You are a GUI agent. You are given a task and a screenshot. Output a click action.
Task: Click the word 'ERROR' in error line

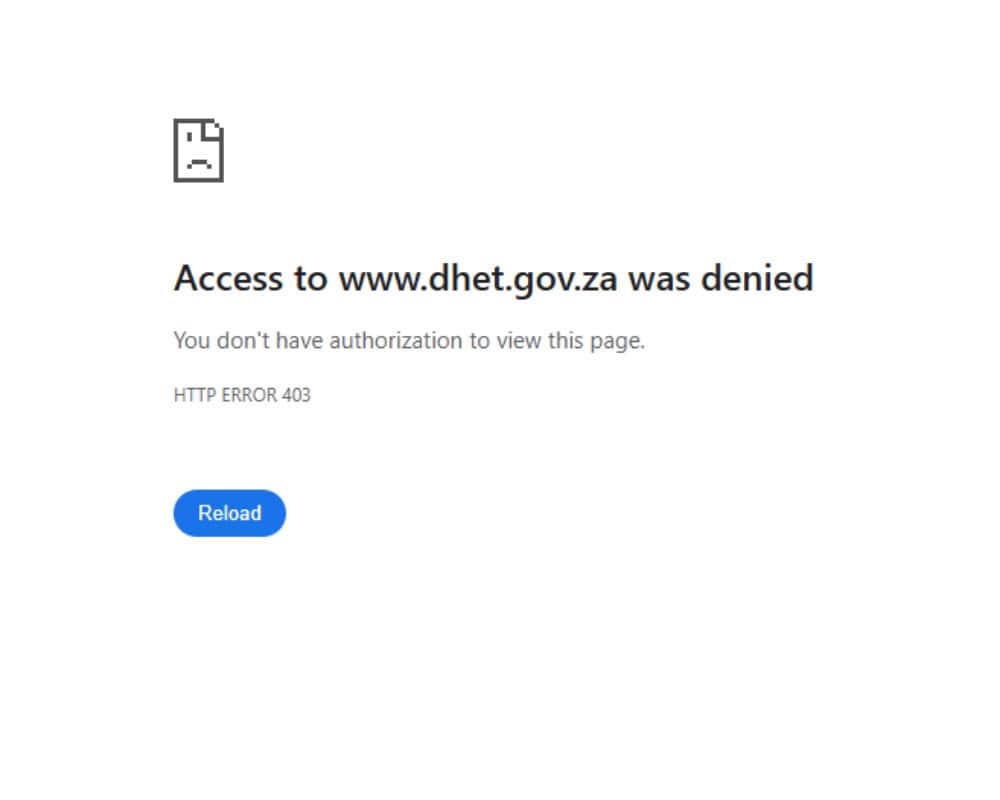click(249, 395)
